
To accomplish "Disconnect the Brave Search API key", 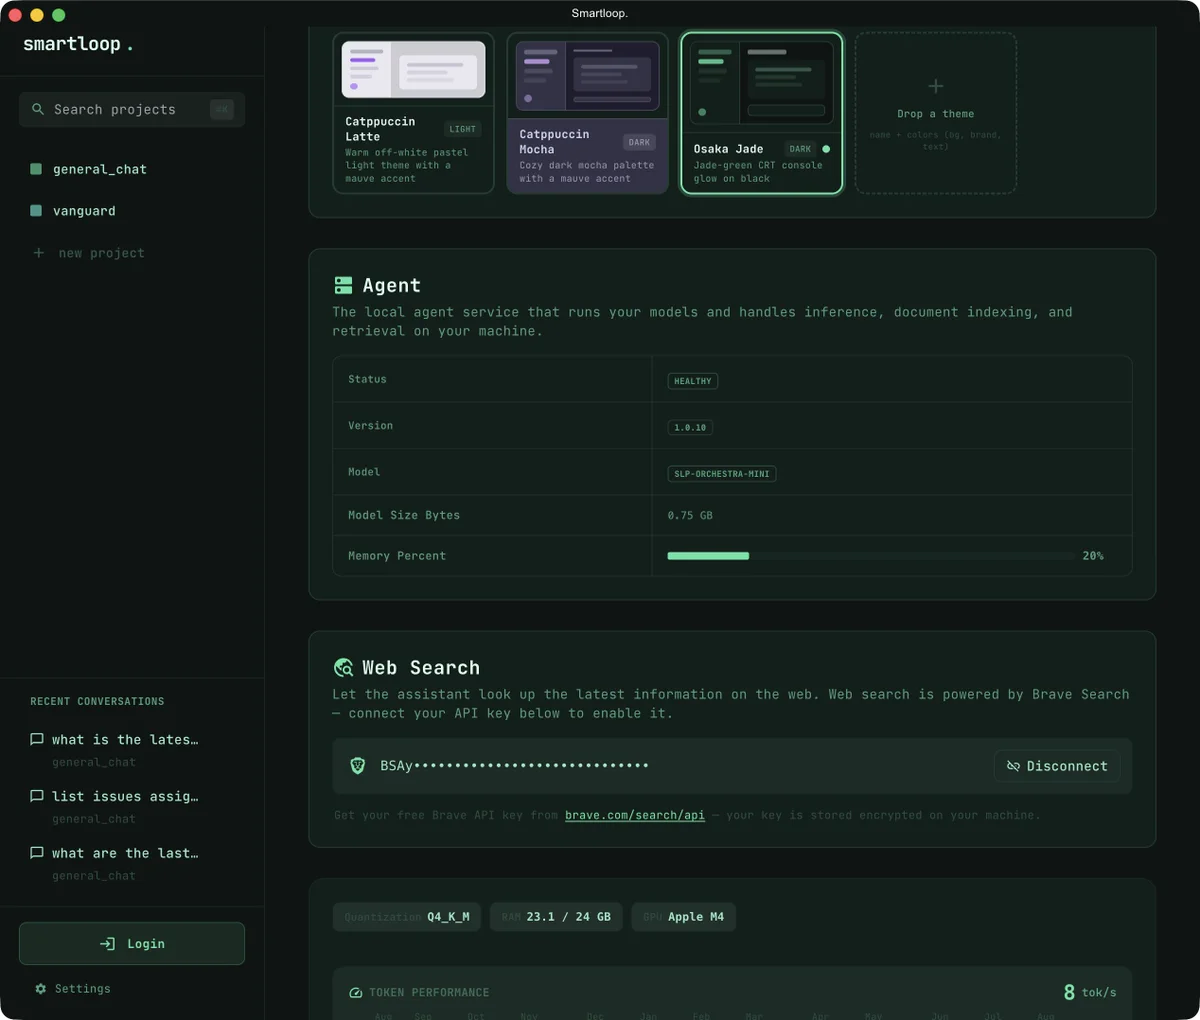I will click(1057, 766).
